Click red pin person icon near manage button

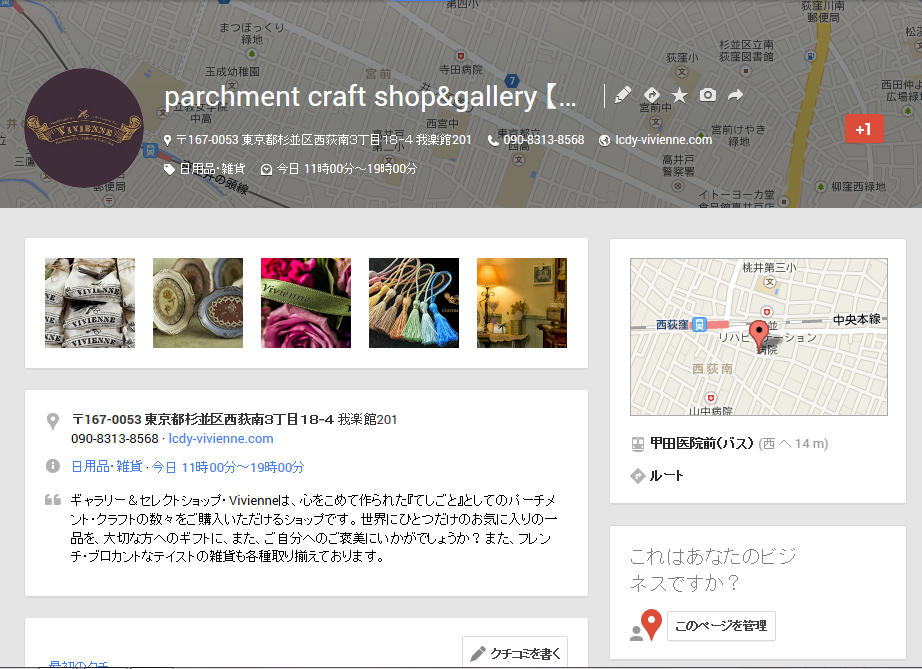pos(646,625)
